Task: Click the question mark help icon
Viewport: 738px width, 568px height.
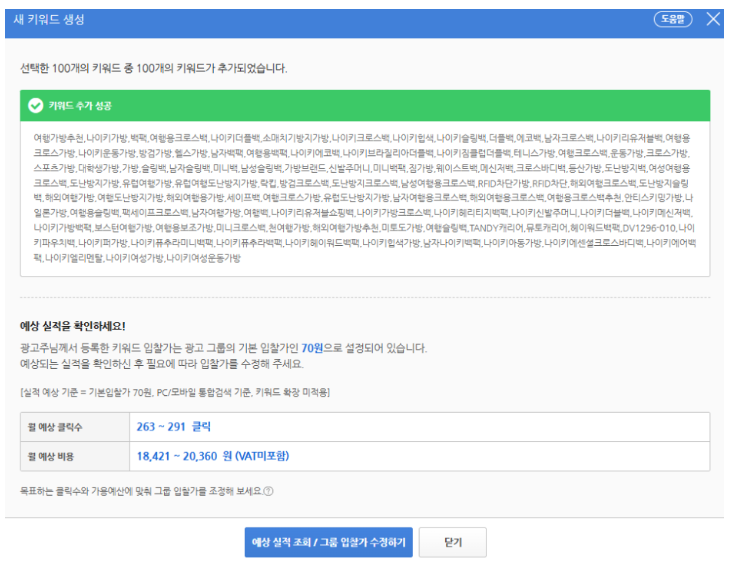Action: (x=268, y=491)
